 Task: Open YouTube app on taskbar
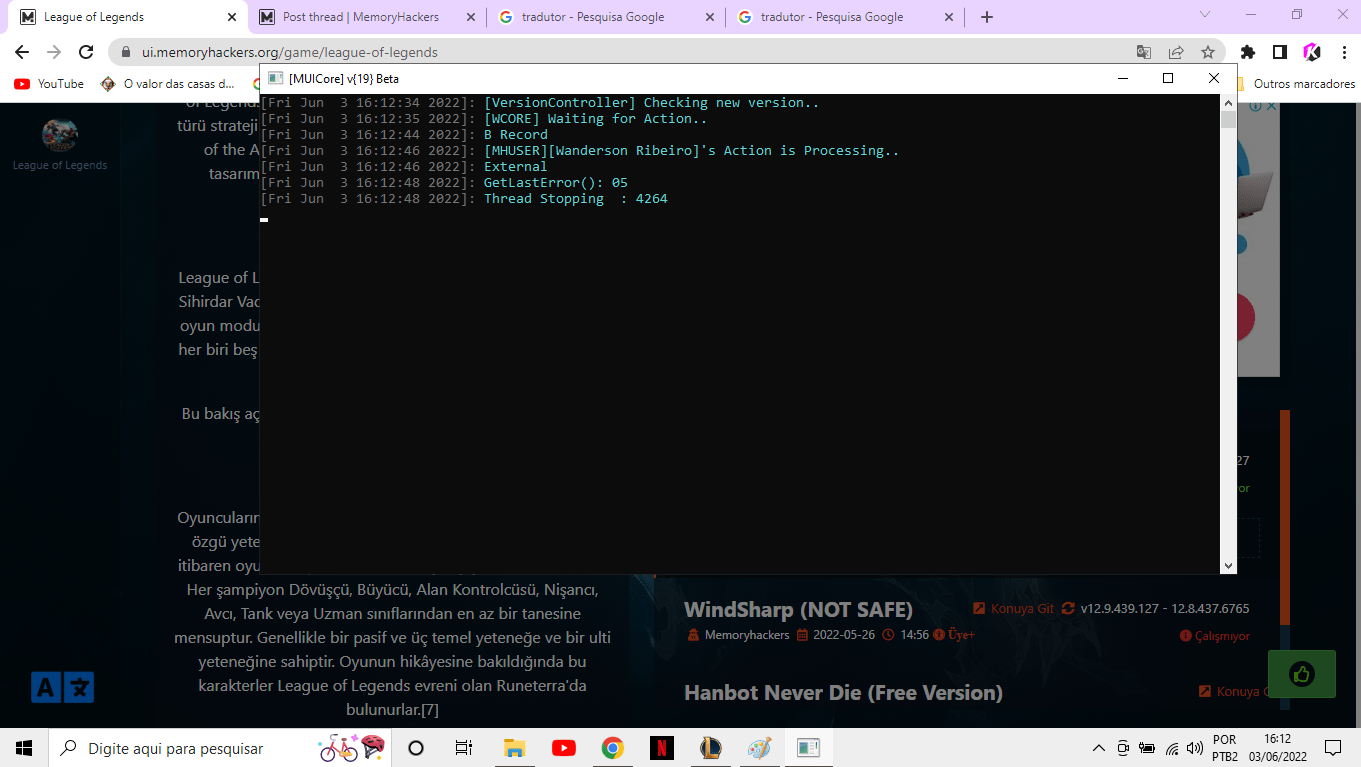[x=563, y=748]
